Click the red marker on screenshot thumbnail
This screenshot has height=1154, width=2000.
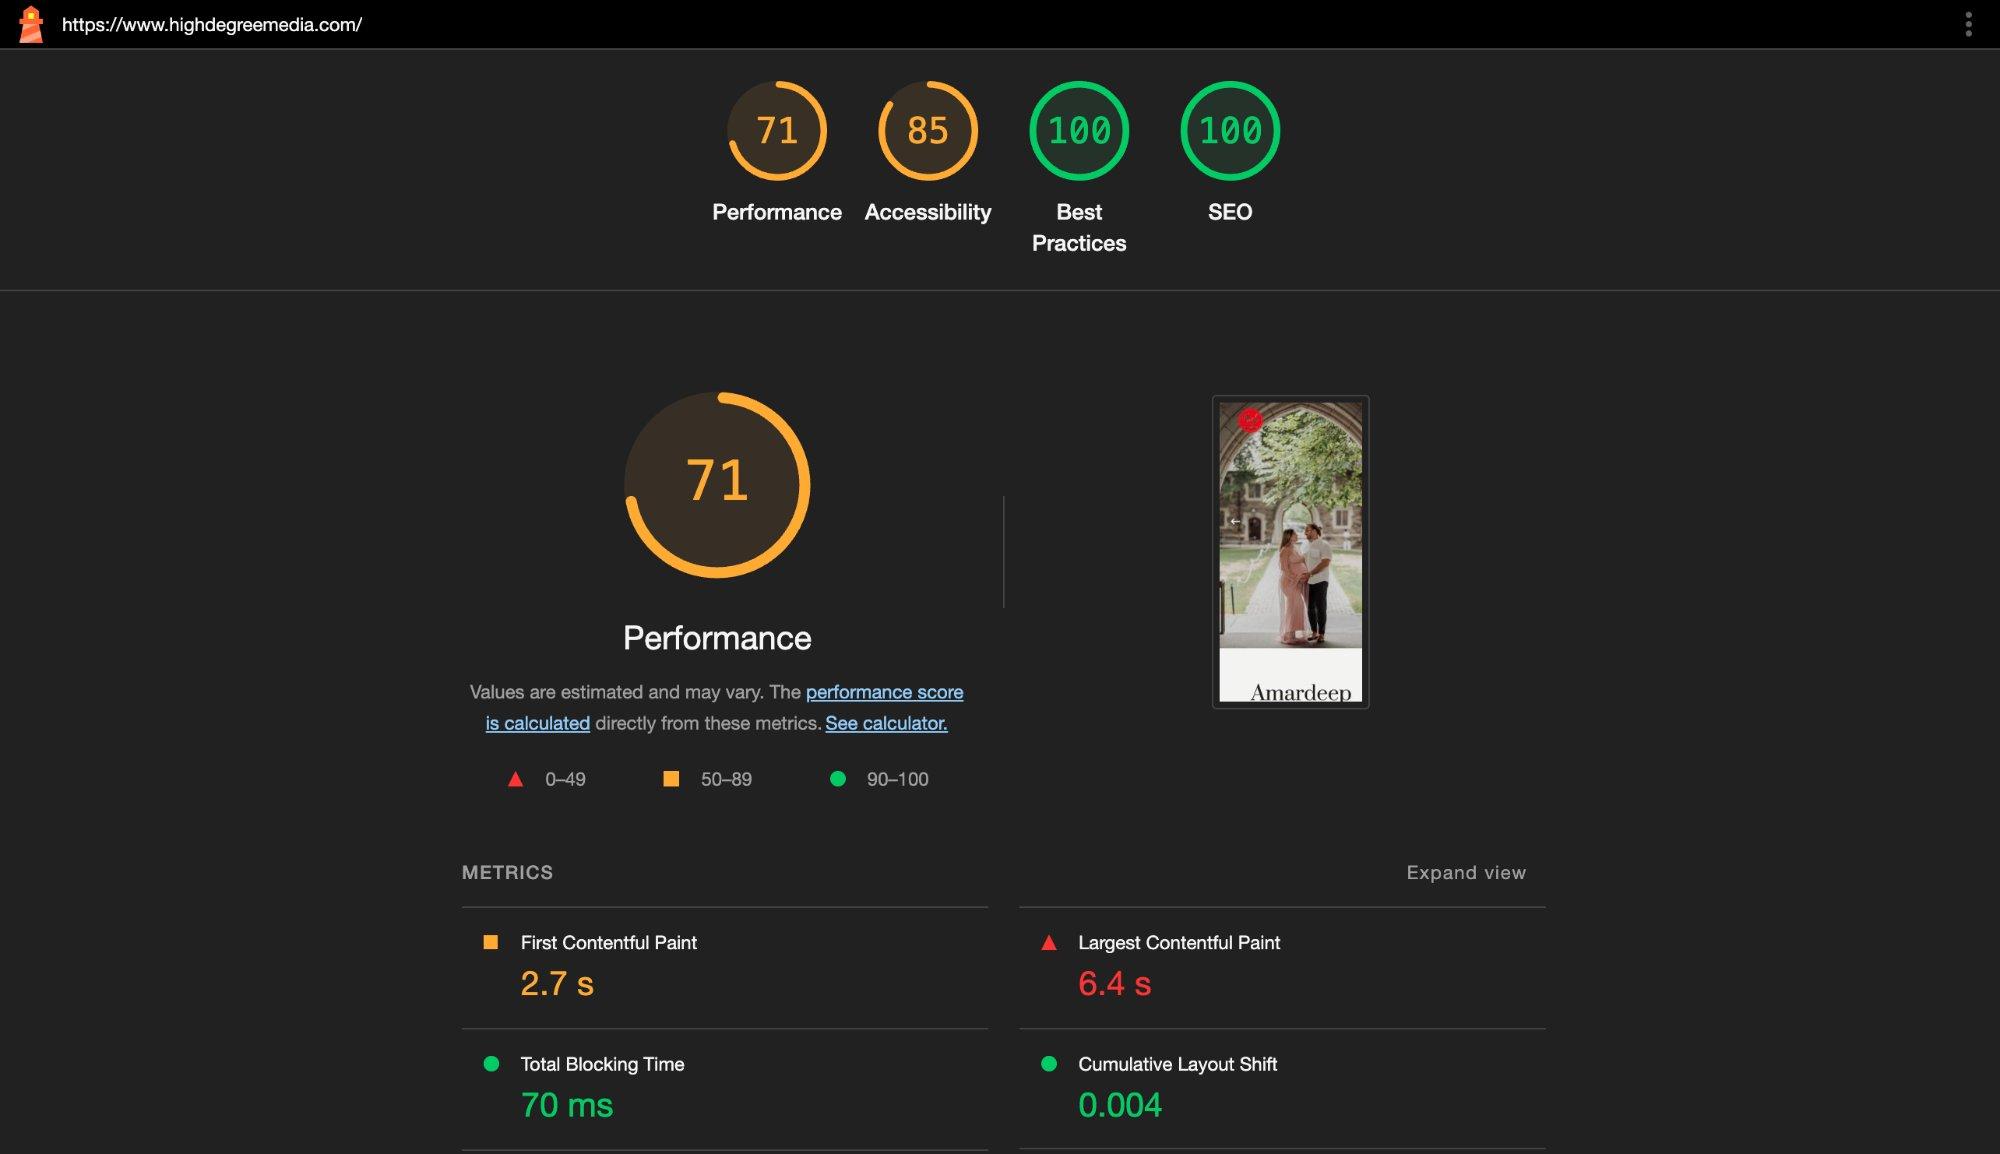[1250, 420]
